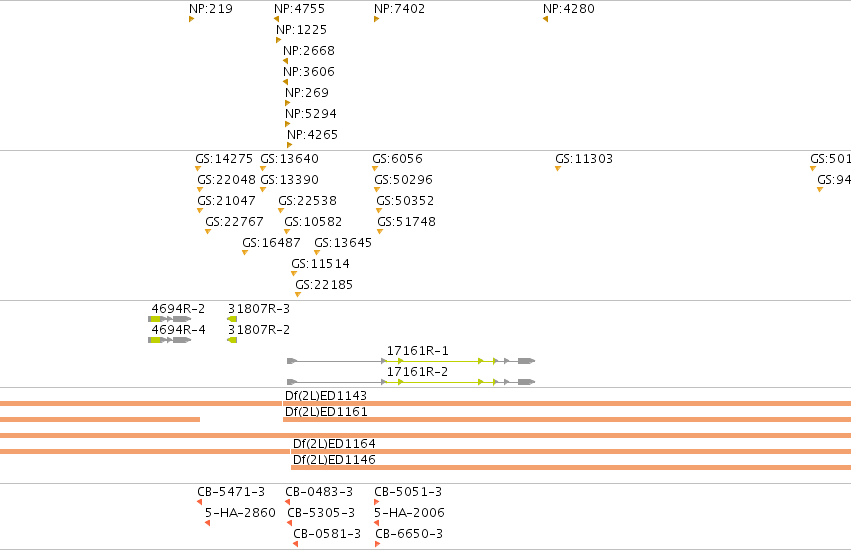Click the NP:2668 label
This screenshot has width=851, height=550.
click(309, 50)
